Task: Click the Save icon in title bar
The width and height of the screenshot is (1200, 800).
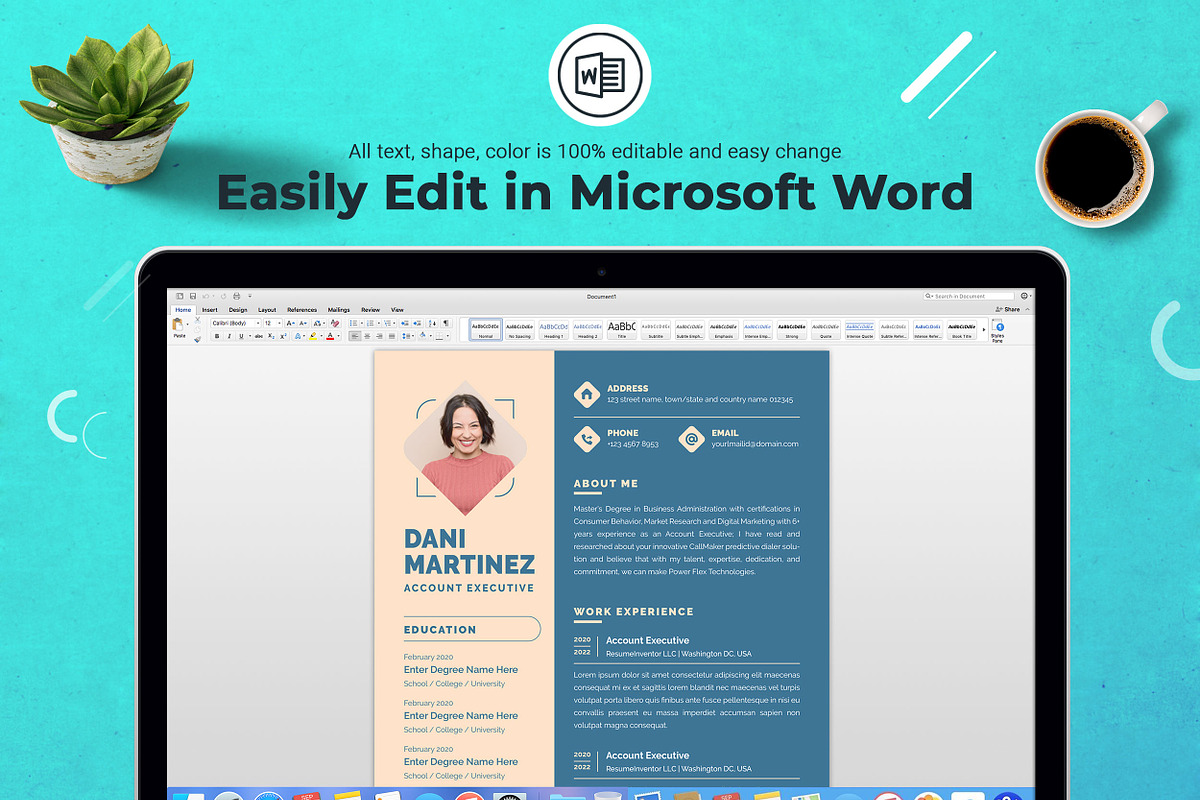Action: pyautogui.click(x=193, y=296)
